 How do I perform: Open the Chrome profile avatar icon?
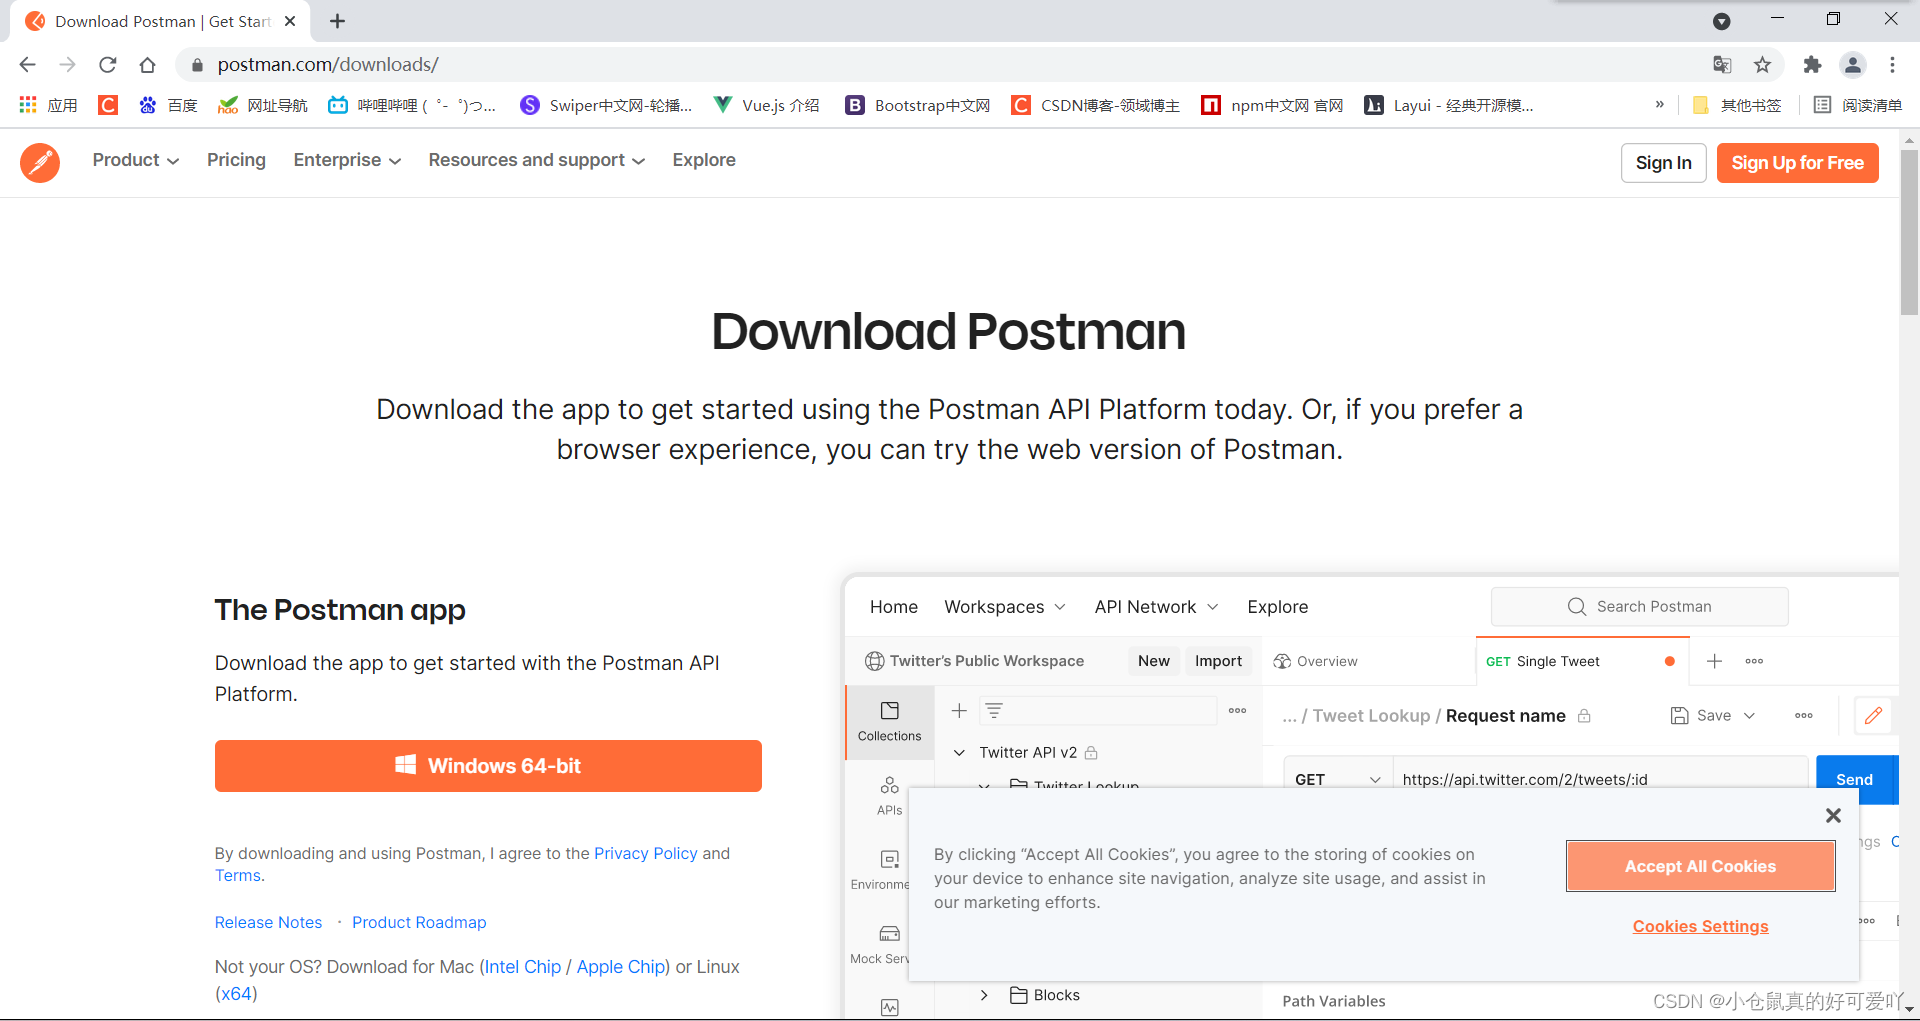click(x=1853, y=65)
